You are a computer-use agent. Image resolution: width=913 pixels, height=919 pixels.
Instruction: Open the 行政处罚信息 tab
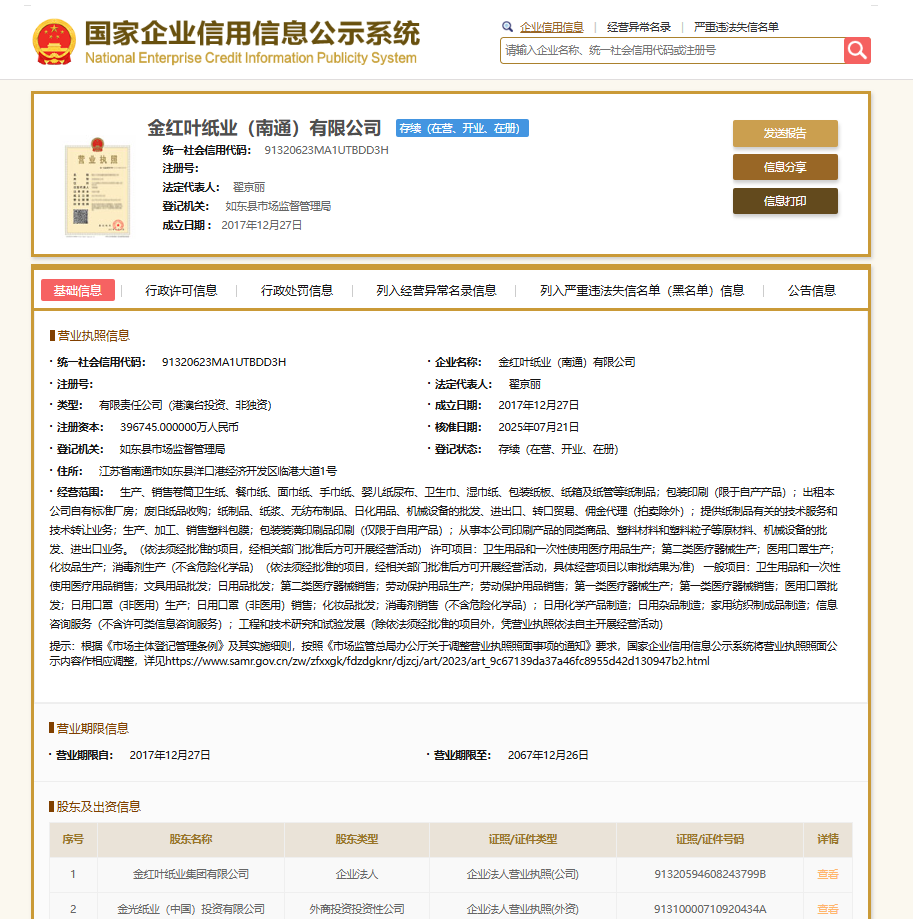click(x=297, y=290)
